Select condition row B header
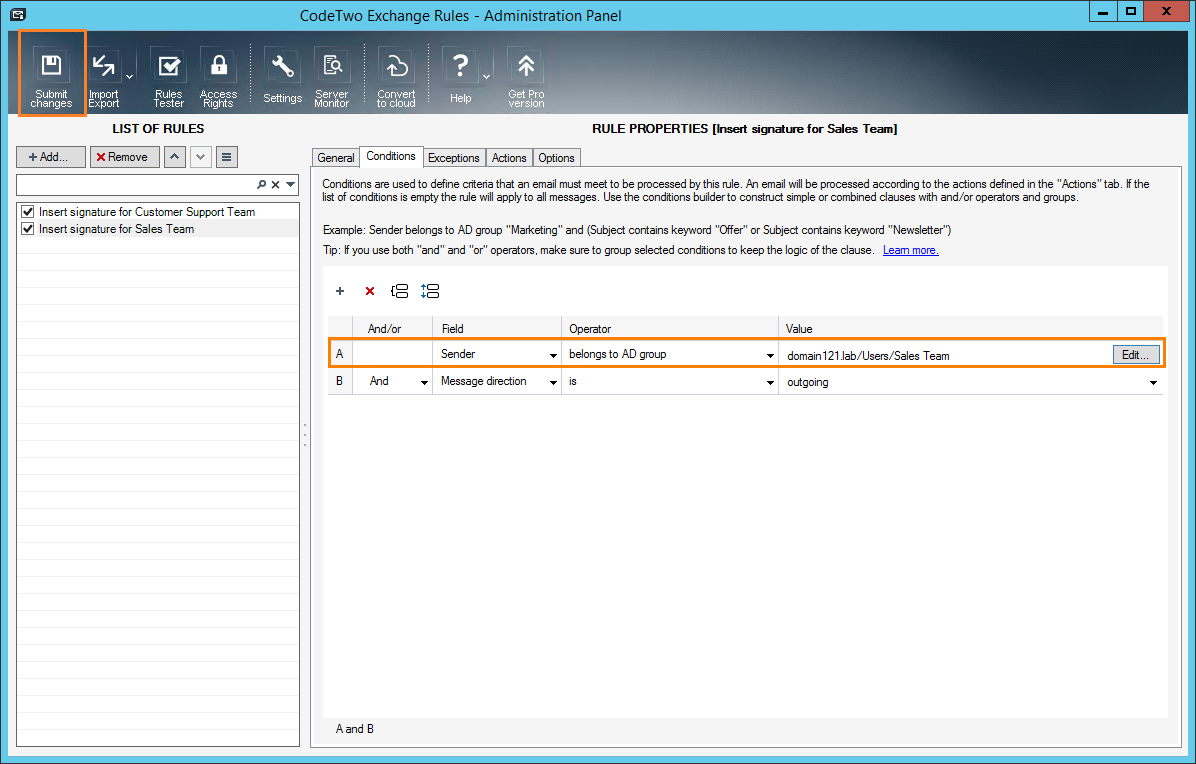Image resolution: width=1196 pixels, height=764 pixels. tap(340, 381)
